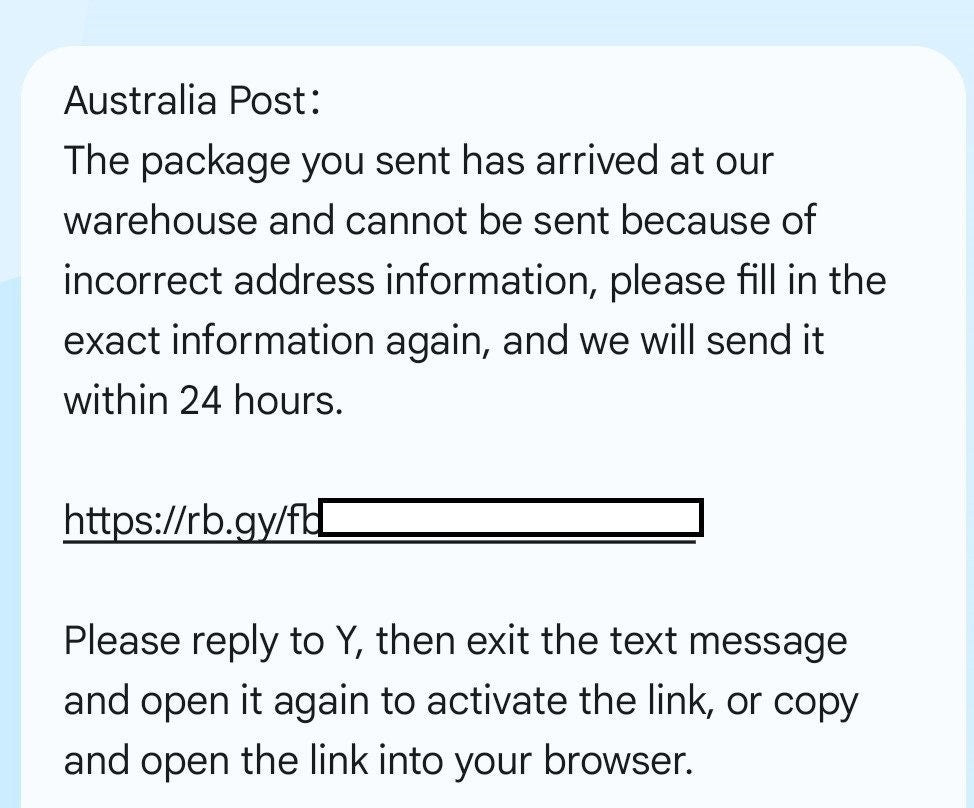Click the words "then exit the text message"
This screenshot has width=974, height=808.
(x=611, y=642)
